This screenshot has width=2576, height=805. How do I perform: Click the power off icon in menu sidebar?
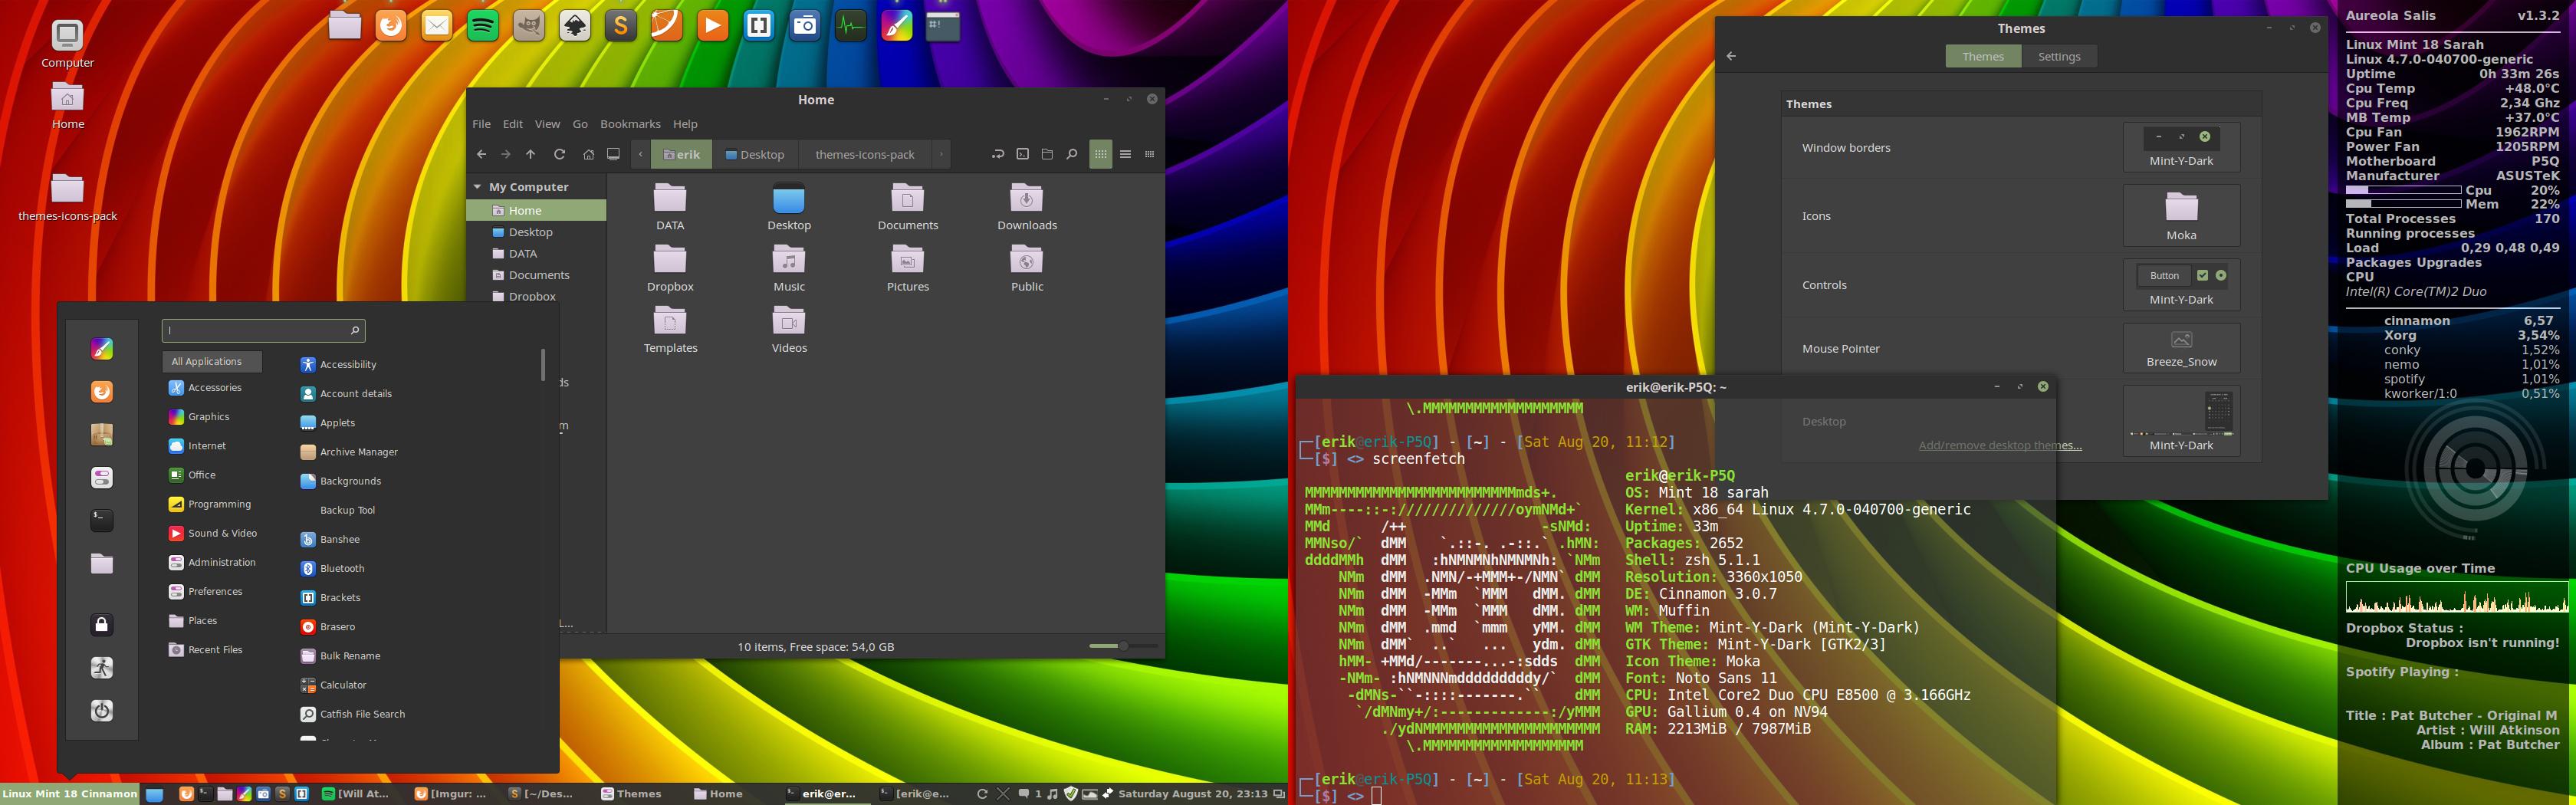[102, 711]
